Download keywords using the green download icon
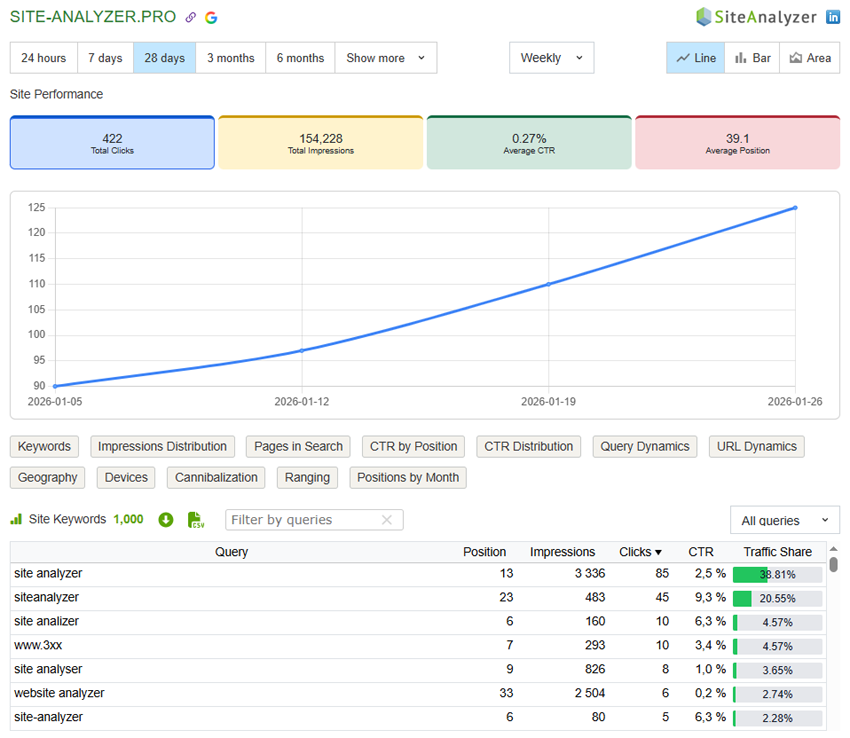Image resolution: width=850 pixels, height=738 pixels. click(166, 519)
